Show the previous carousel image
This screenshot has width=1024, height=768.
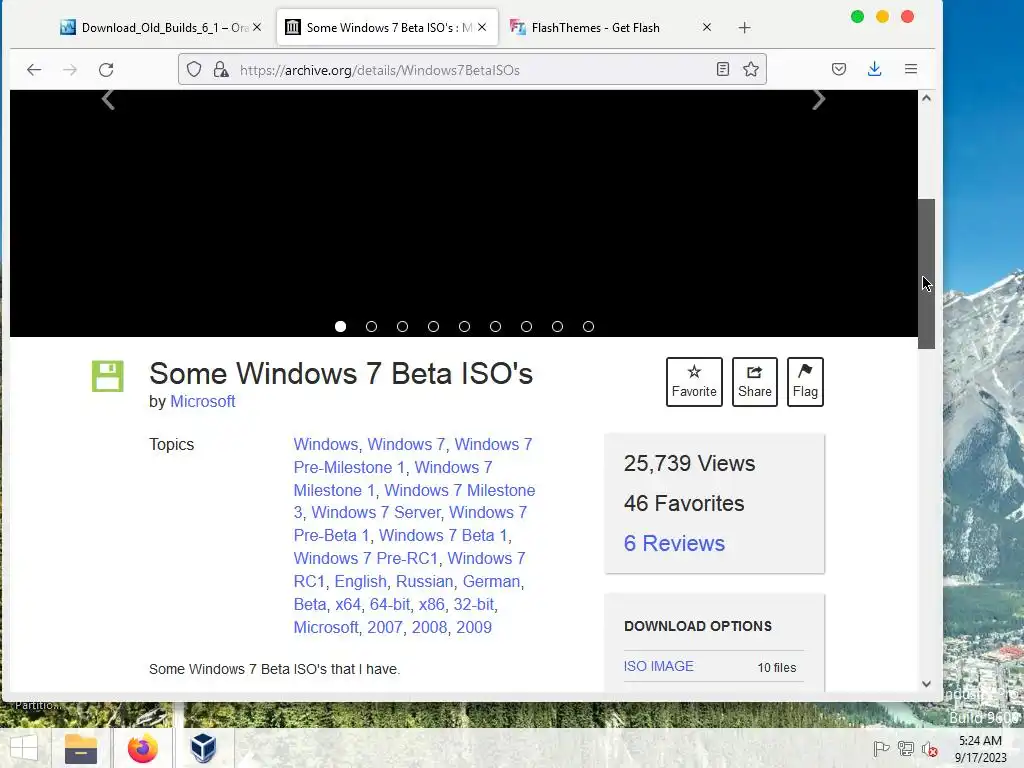click(108, 99)
